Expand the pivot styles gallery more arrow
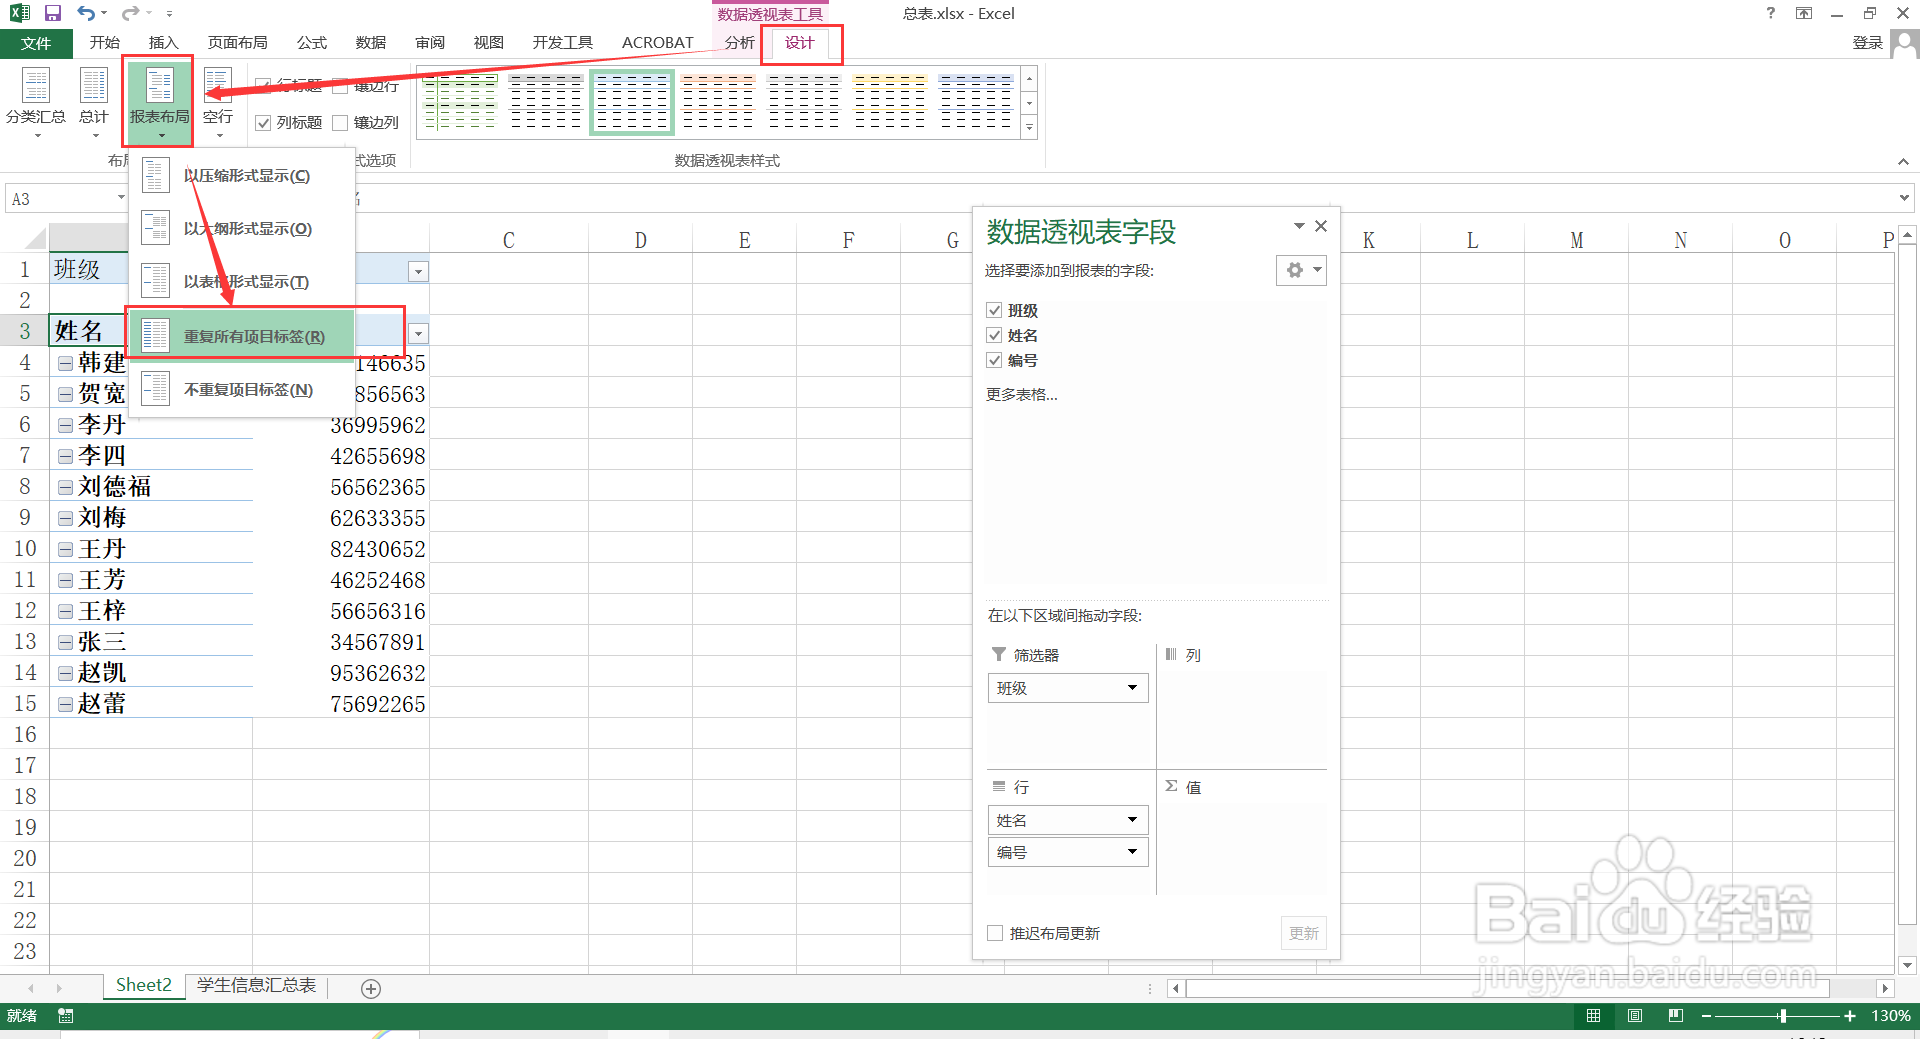Viewport: 1920px width, 1039px height. (x=1029, y=127)
